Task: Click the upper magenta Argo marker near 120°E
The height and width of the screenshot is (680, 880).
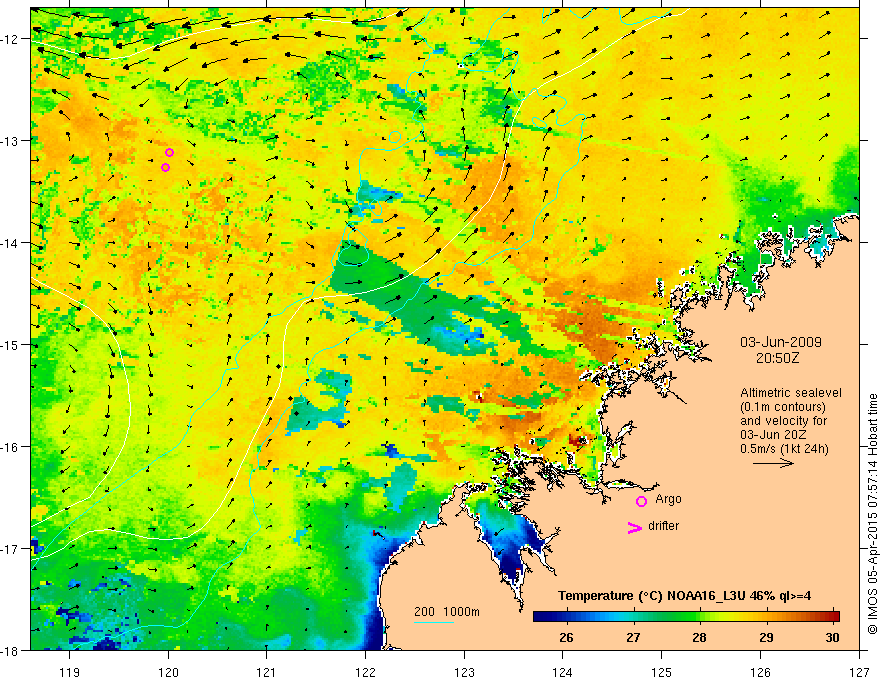Action: pyautogui.click(x=169, y=153)
